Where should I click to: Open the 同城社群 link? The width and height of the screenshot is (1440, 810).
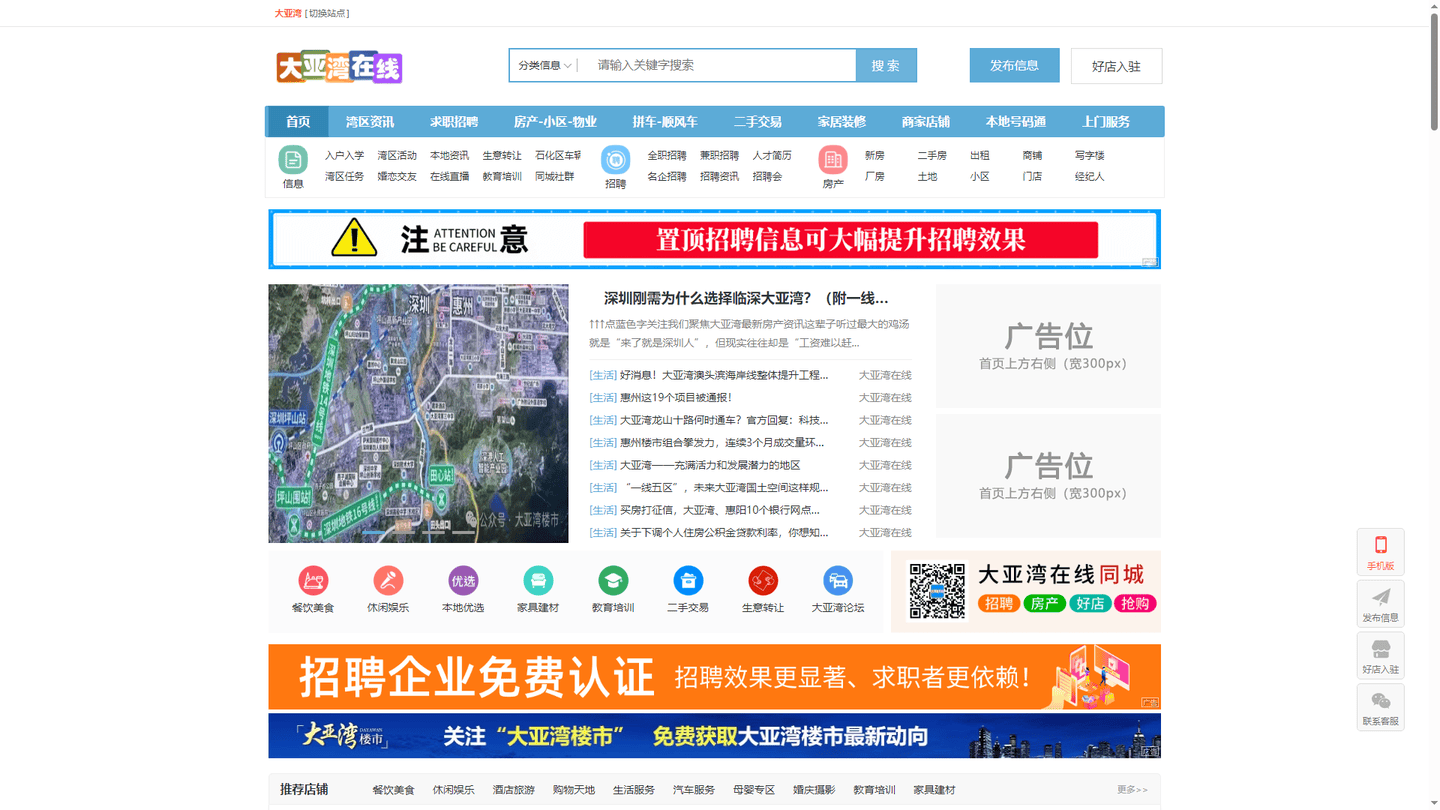[x=555, y=176]
